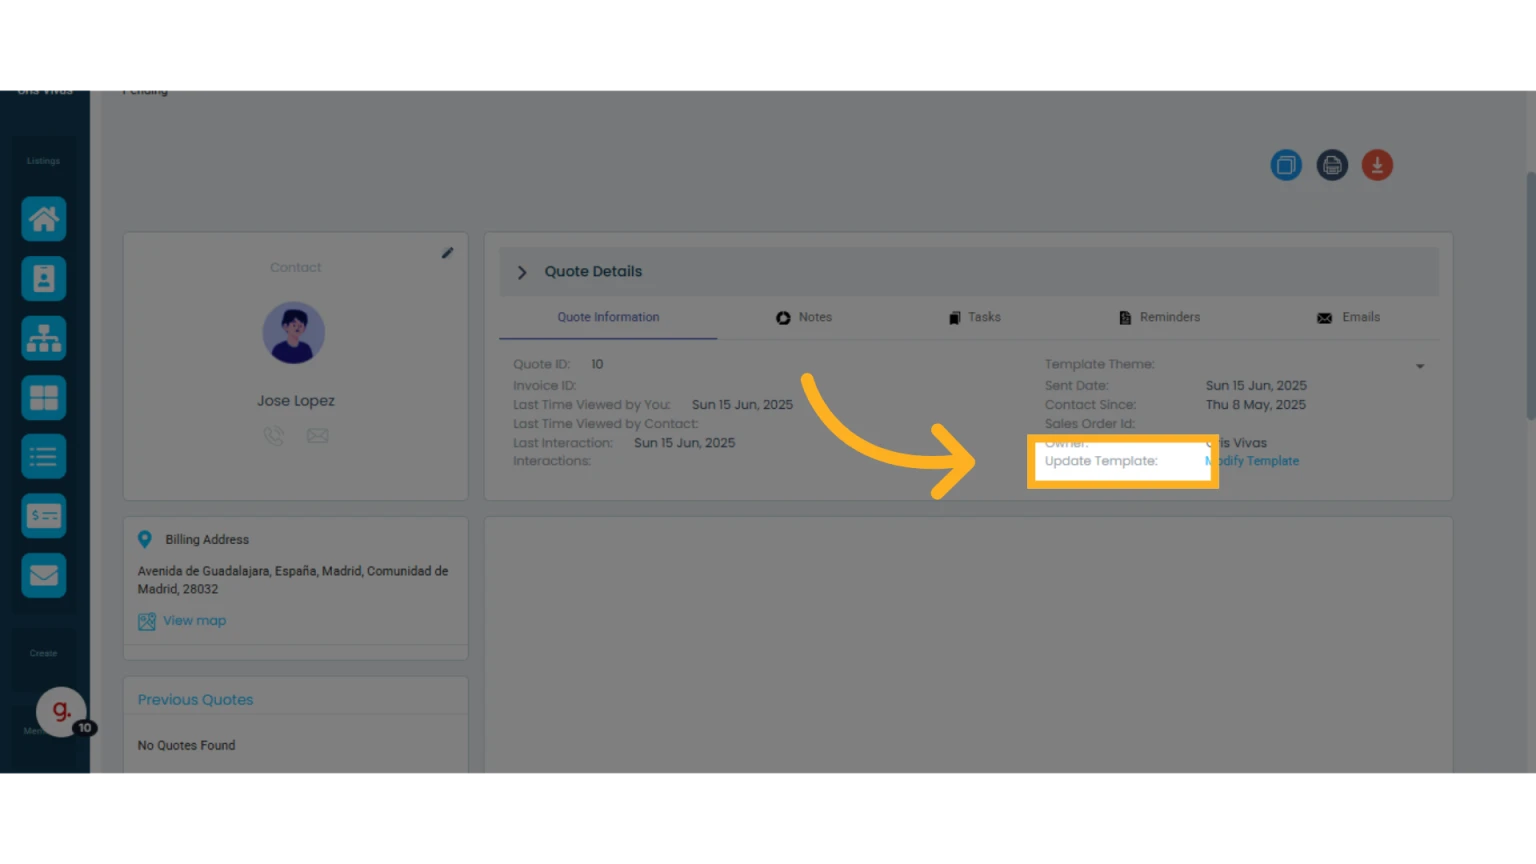Click the dark print quote icon

click(x=1332, y=165)
